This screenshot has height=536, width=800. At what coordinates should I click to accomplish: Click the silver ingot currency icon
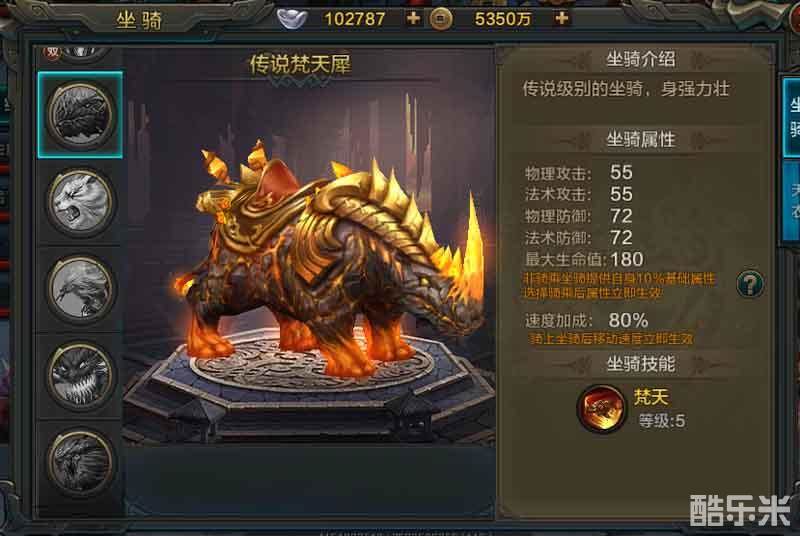coord(292,19)
